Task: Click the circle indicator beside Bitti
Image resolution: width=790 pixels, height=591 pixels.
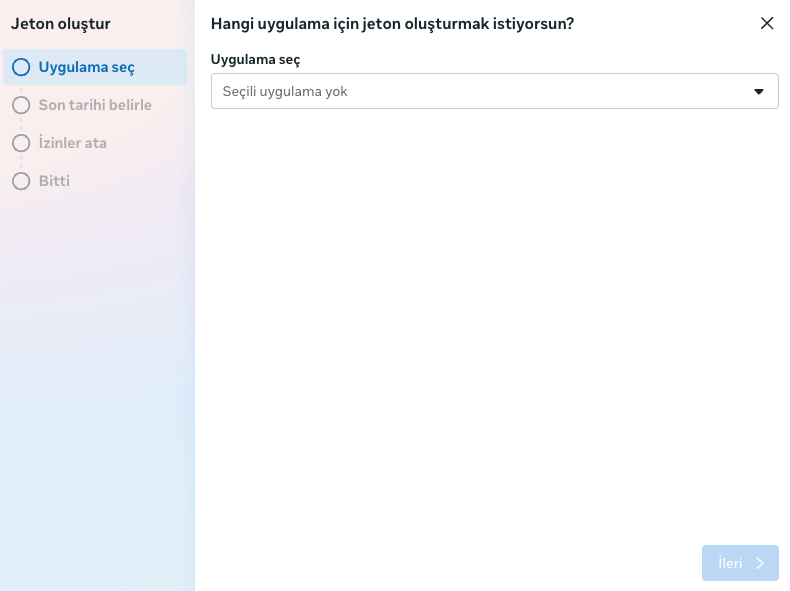Action: point(21,181)
